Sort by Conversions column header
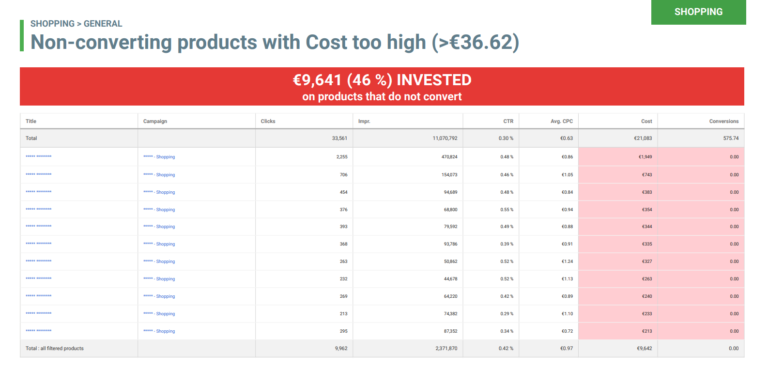 coord(724,121)
